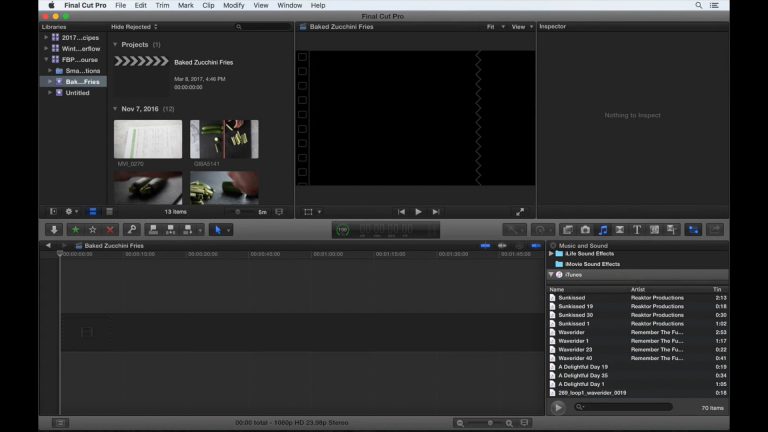This screenshot has width=768, height=432.
Task: Click the Import Media down-arrow button
Action: [x=54, y=230]
